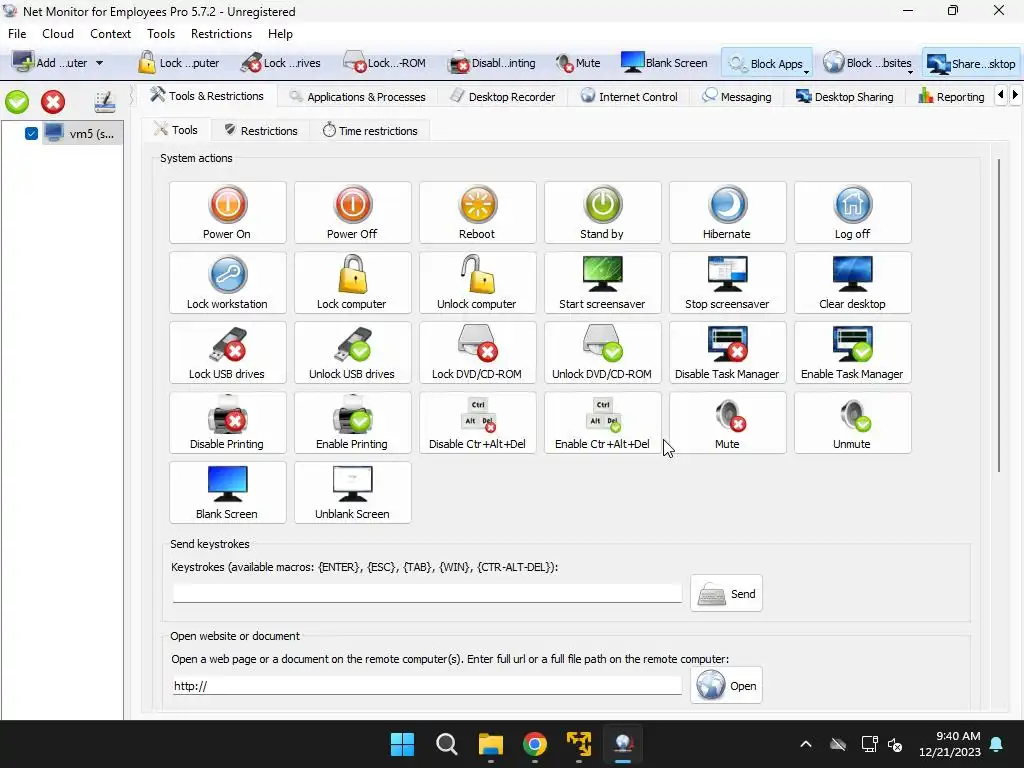Unlock USB drives
This screenshot has width=1024, height=768.
[353, 353]
